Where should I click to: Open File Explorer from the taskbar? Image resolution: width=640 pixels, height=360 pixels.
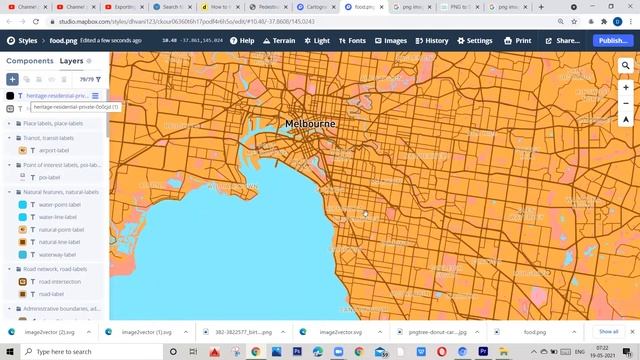pos(504,351)
